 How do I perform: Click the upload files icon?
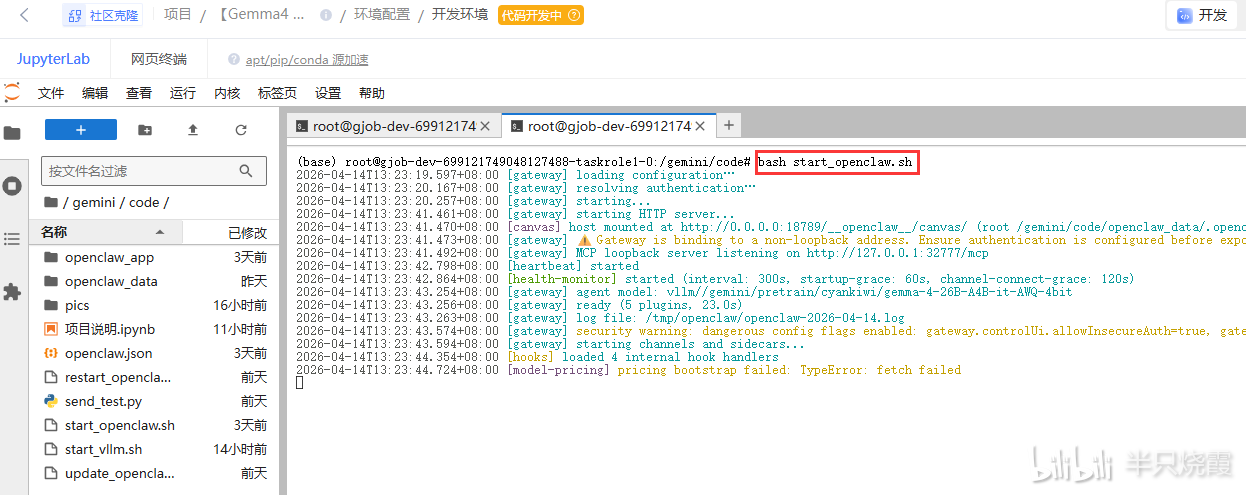pos(193,130)
